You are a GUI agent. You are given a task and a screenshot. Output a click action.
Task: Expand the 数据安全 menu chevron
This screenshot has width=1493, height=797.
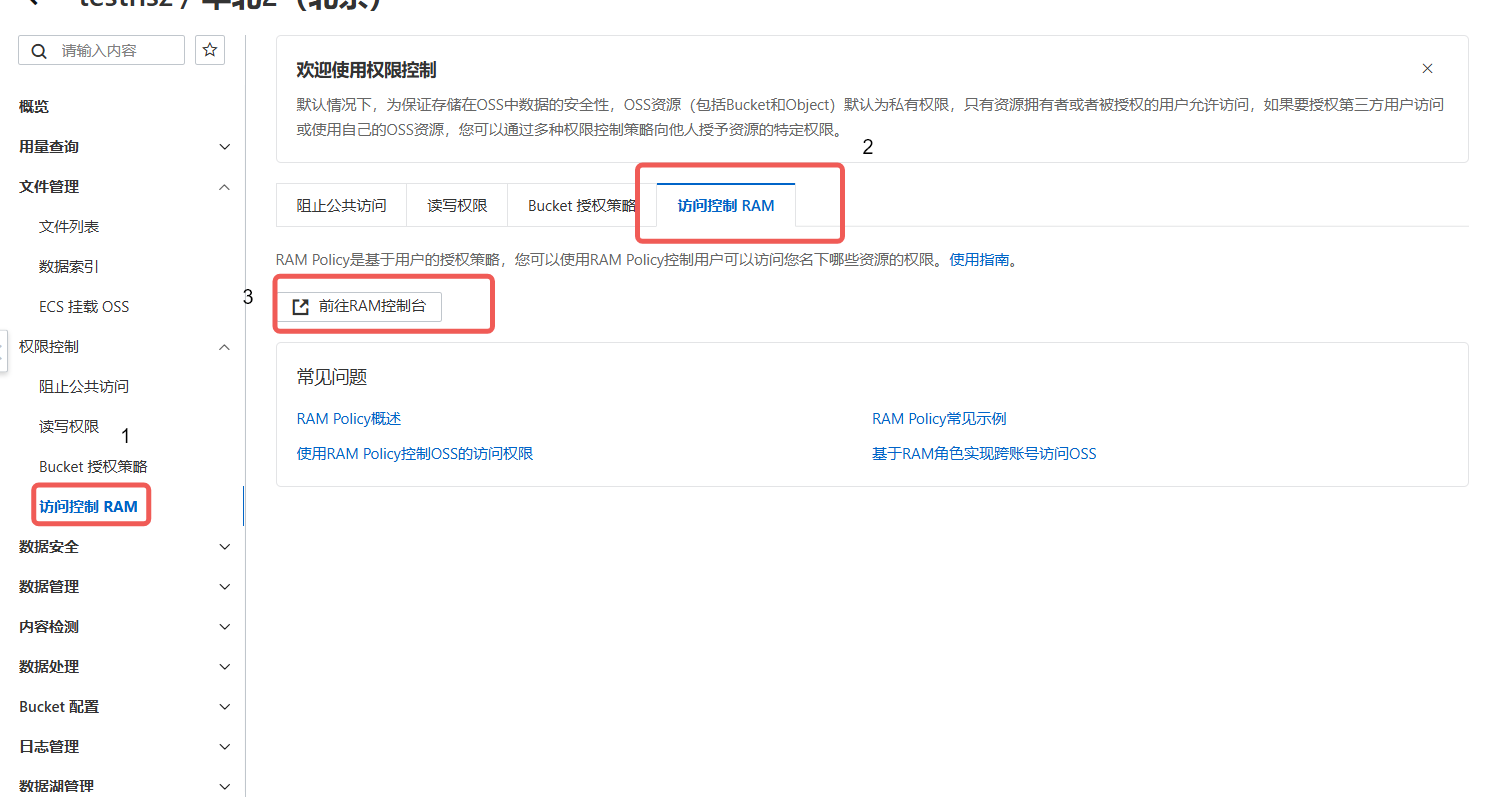pyautogui.click(x=225, y=547)
